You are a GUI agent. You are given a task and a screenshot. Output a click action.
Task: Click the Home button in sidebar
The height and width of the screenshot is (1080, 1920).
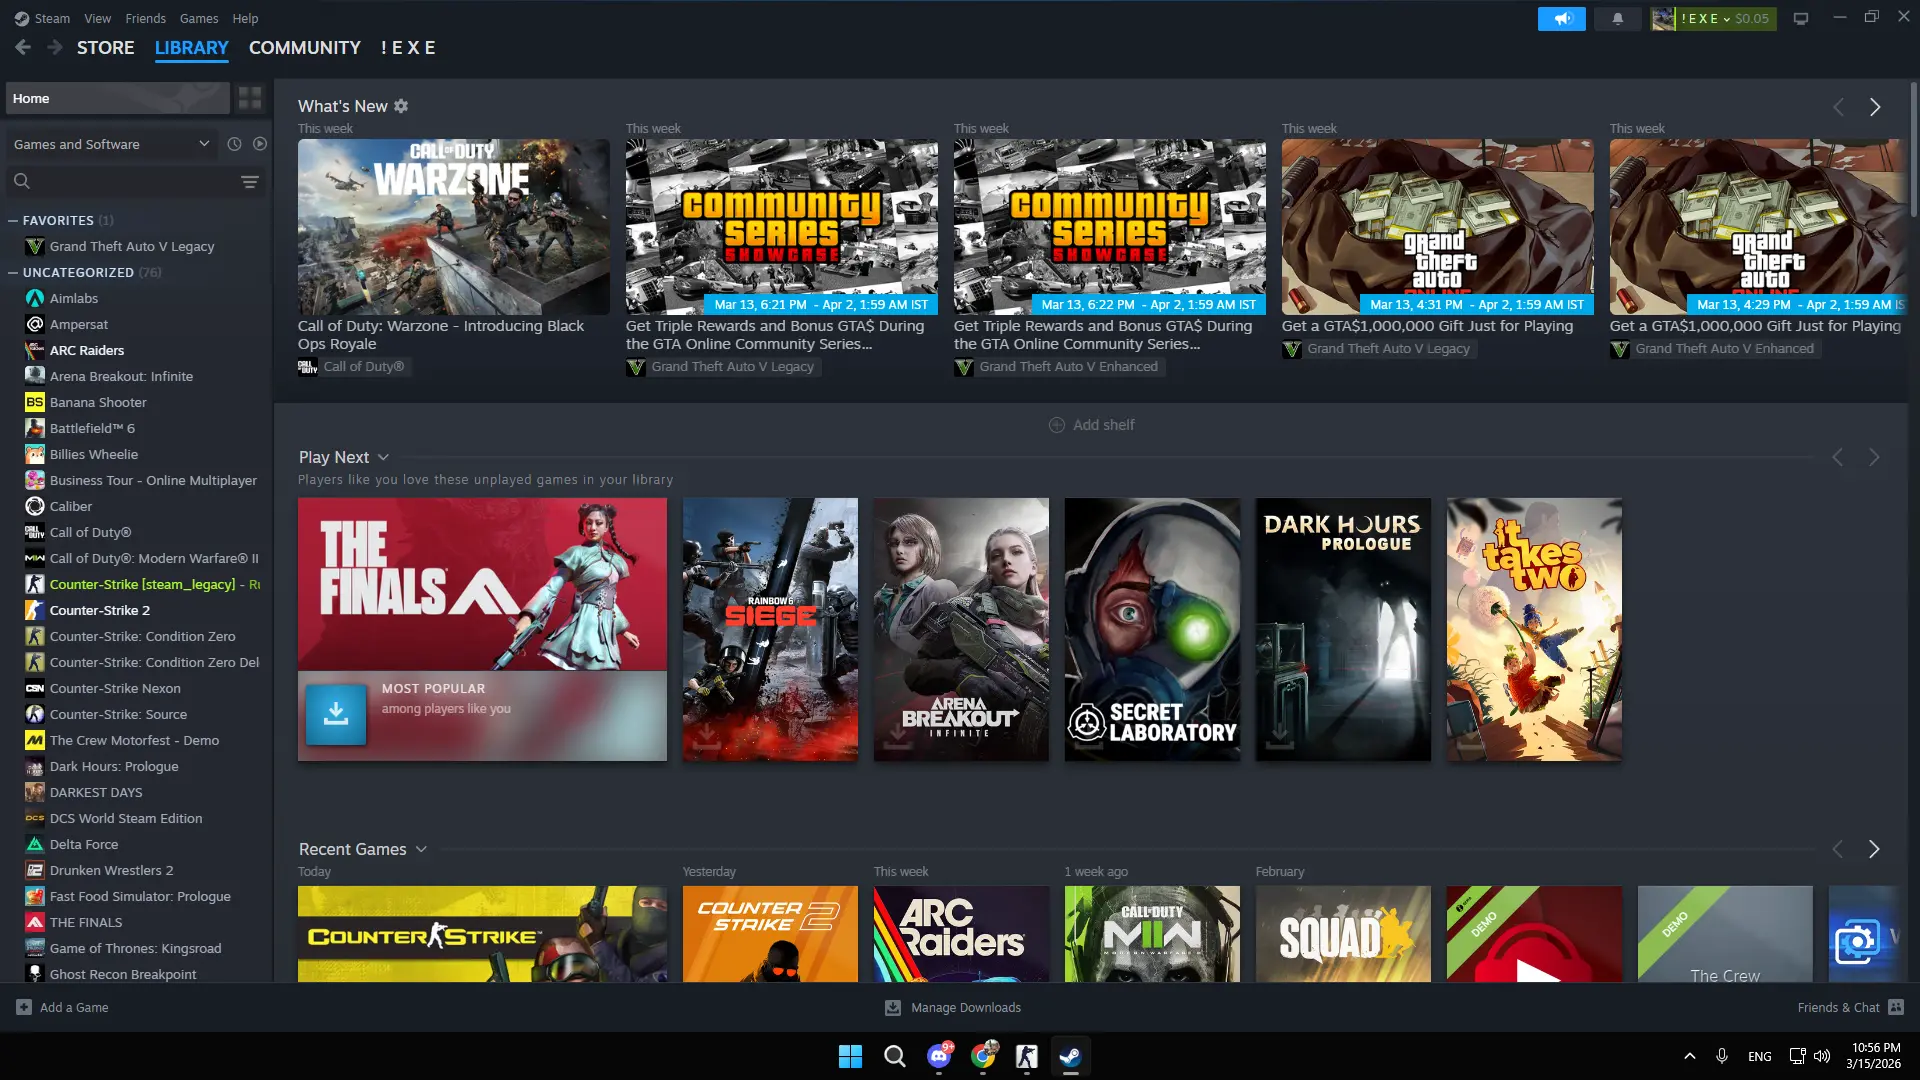(118, 98)
